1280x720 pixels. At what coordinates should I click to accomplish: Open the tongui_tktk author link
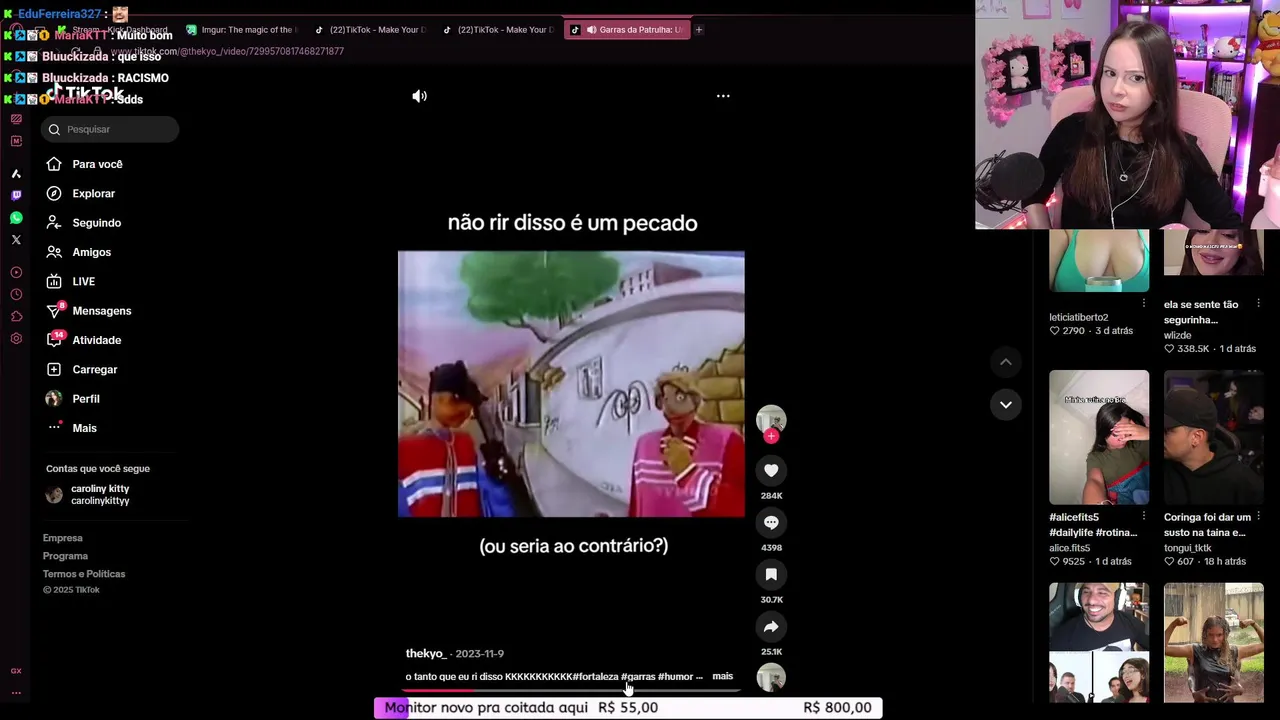coord(1188,548)
